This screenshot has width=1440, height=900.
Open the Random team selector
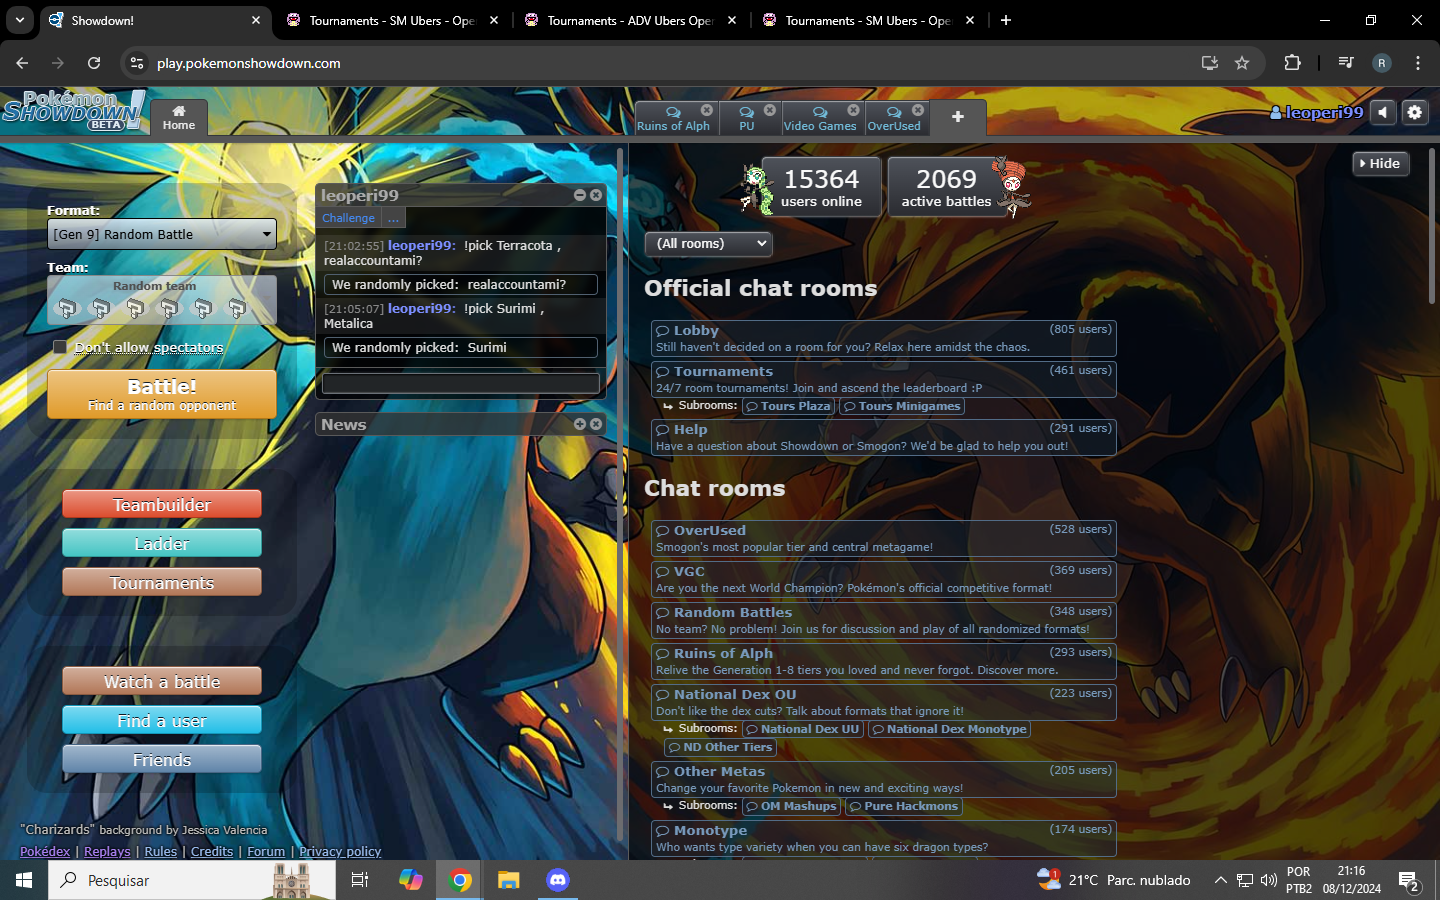pyautogui.click(x=162, y=299)
